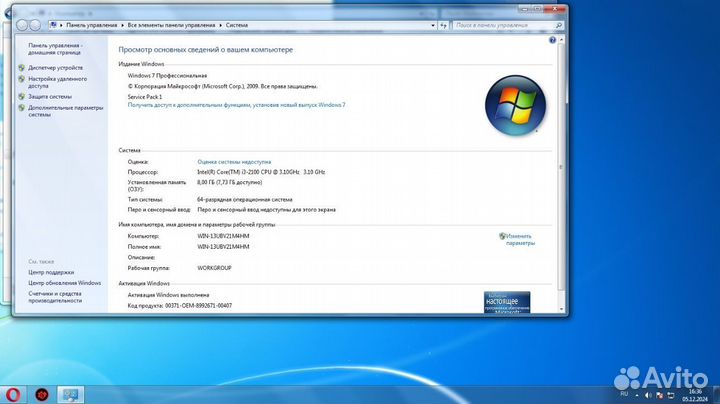Click the navigation Forward button
Viewport: 720px width, 404px height.
(x=35, y=25)
